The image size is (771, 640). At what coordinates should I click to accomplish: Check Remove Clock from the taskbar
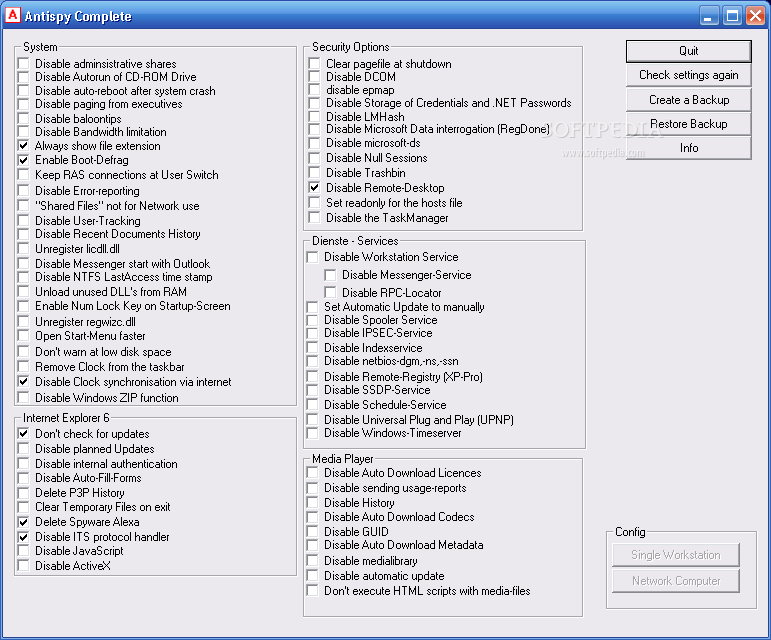click(23, 367)
